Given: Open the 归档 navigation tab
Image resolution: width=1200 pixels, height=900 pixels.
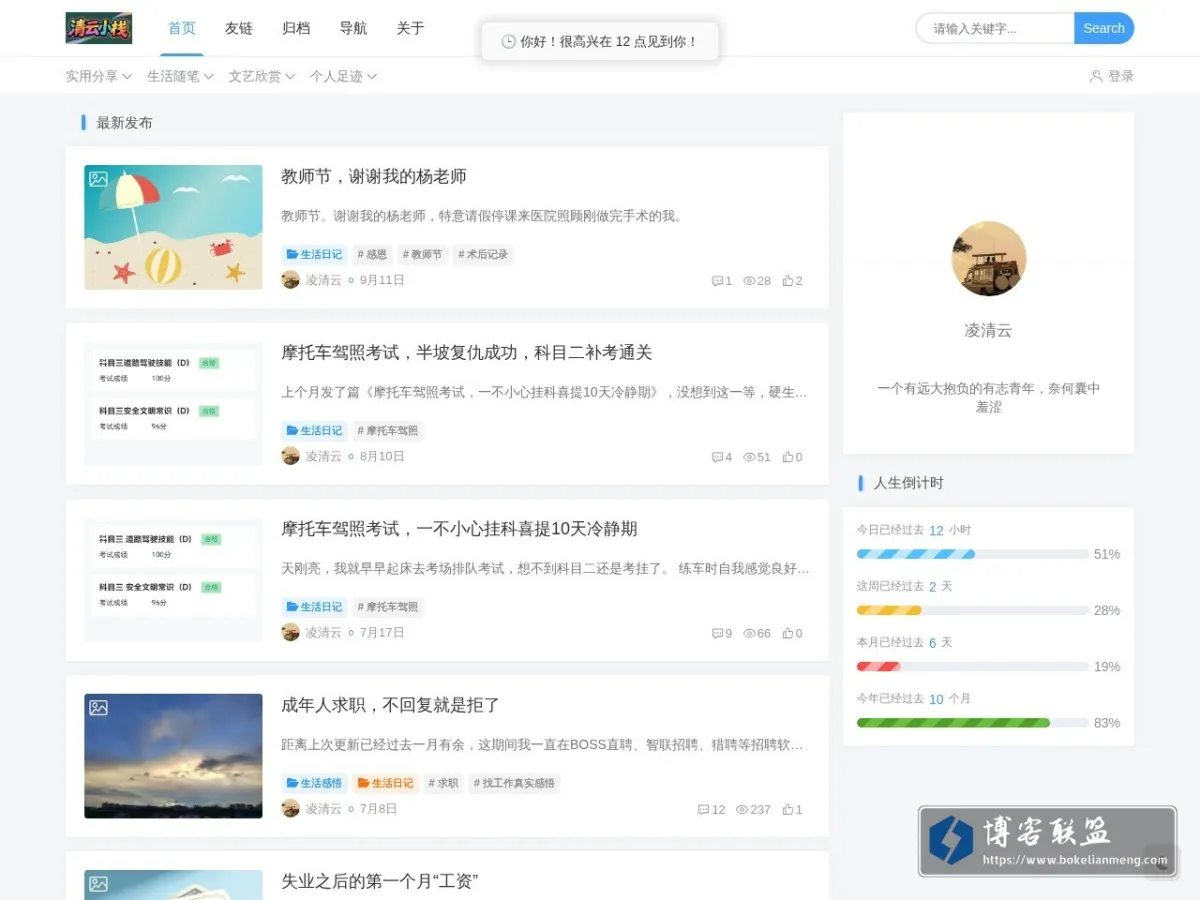Looking at the screenshot, I should [x=296, y=28].
